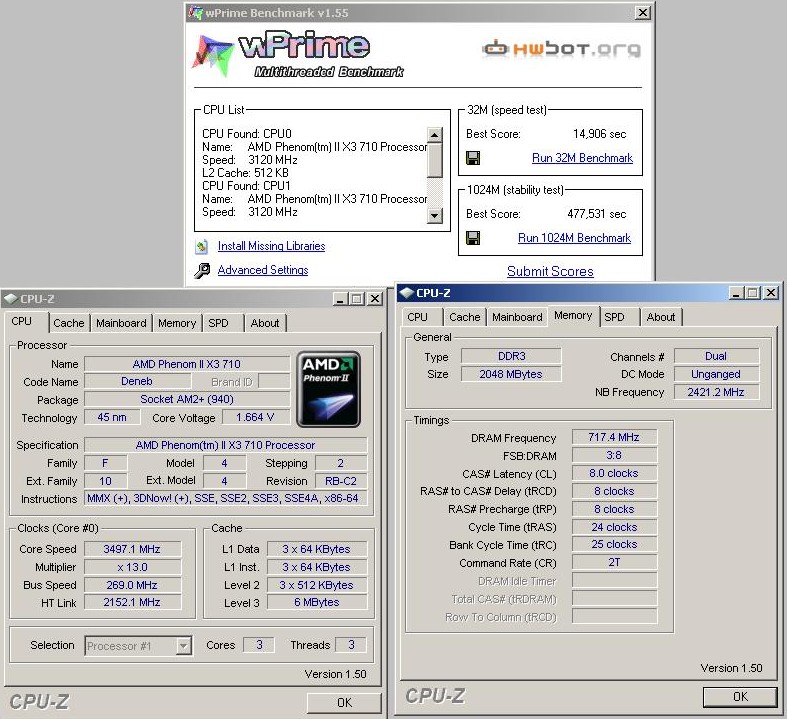This screenshot has height=719, width=787.
Task: Click the Install Missing Libraries icon
Action: 202,246
